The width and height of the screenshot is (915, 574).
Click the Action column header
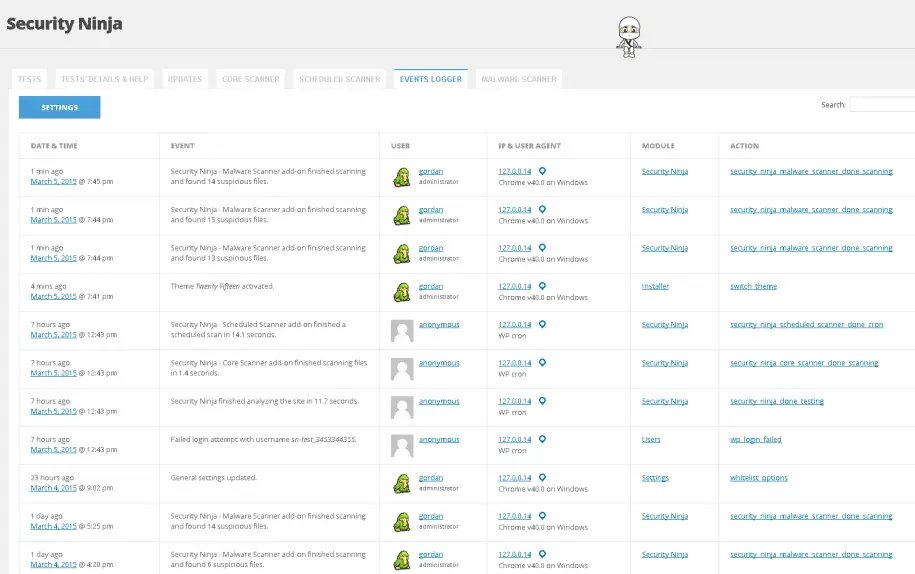click(745, 146)
